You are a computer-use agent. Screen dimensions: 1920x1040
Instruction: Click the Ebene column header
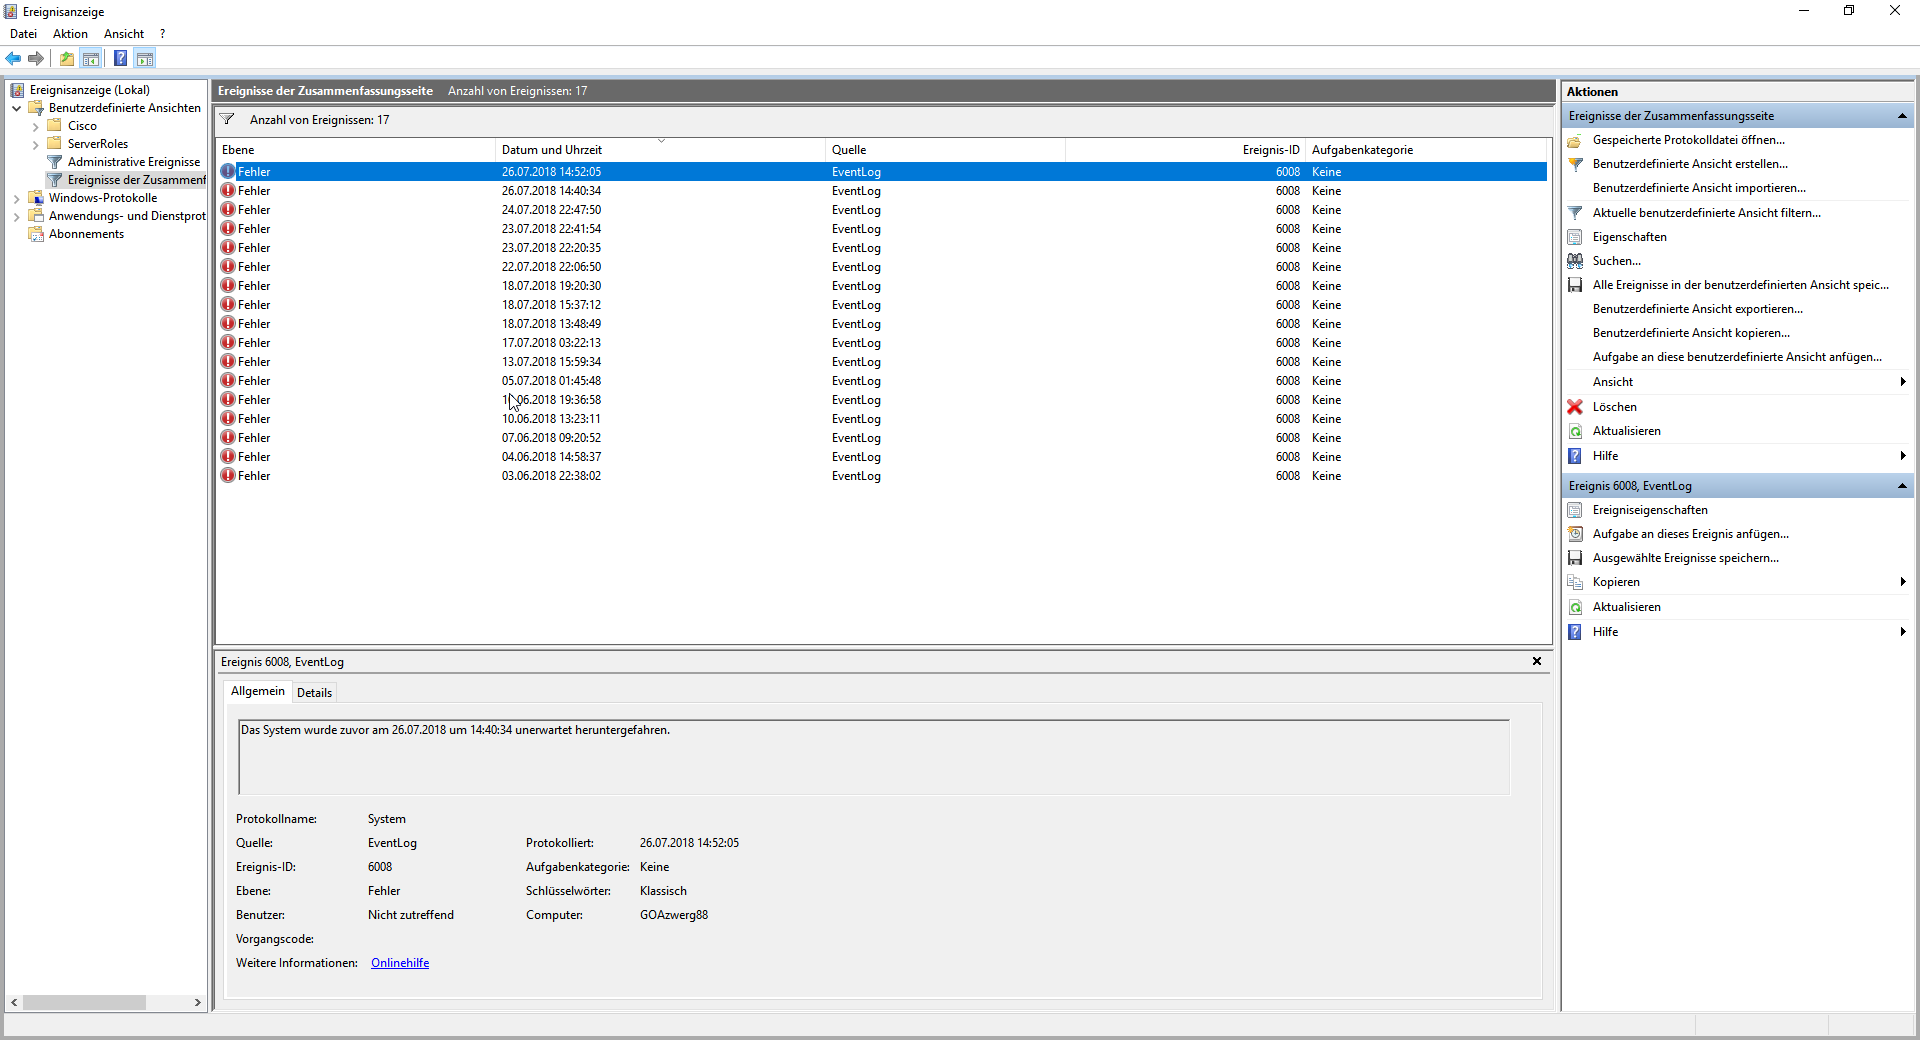[355, 150]
